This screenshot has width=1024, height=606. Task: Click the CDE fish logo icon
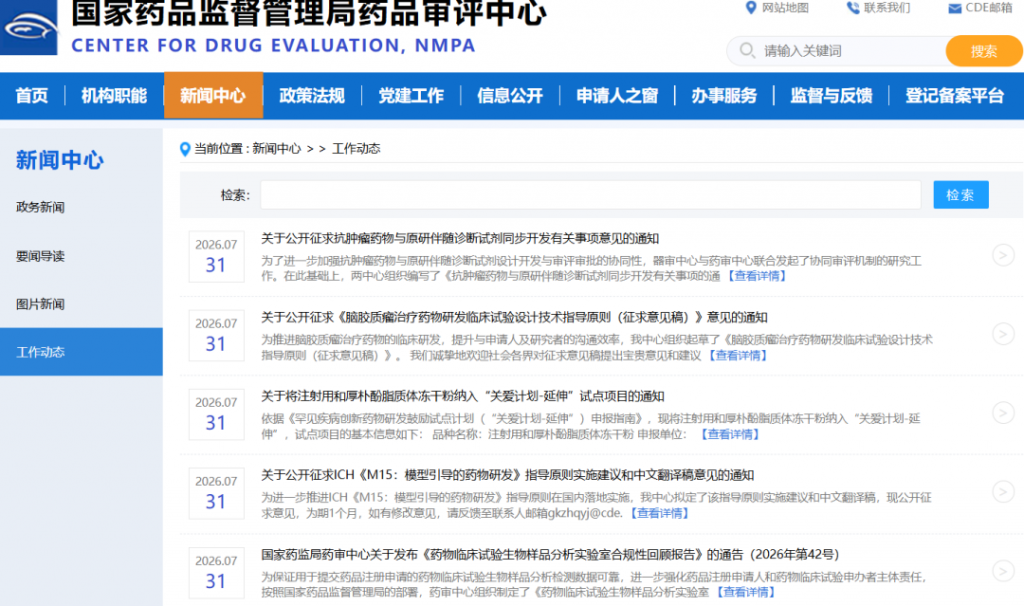[x=29, y=27]
